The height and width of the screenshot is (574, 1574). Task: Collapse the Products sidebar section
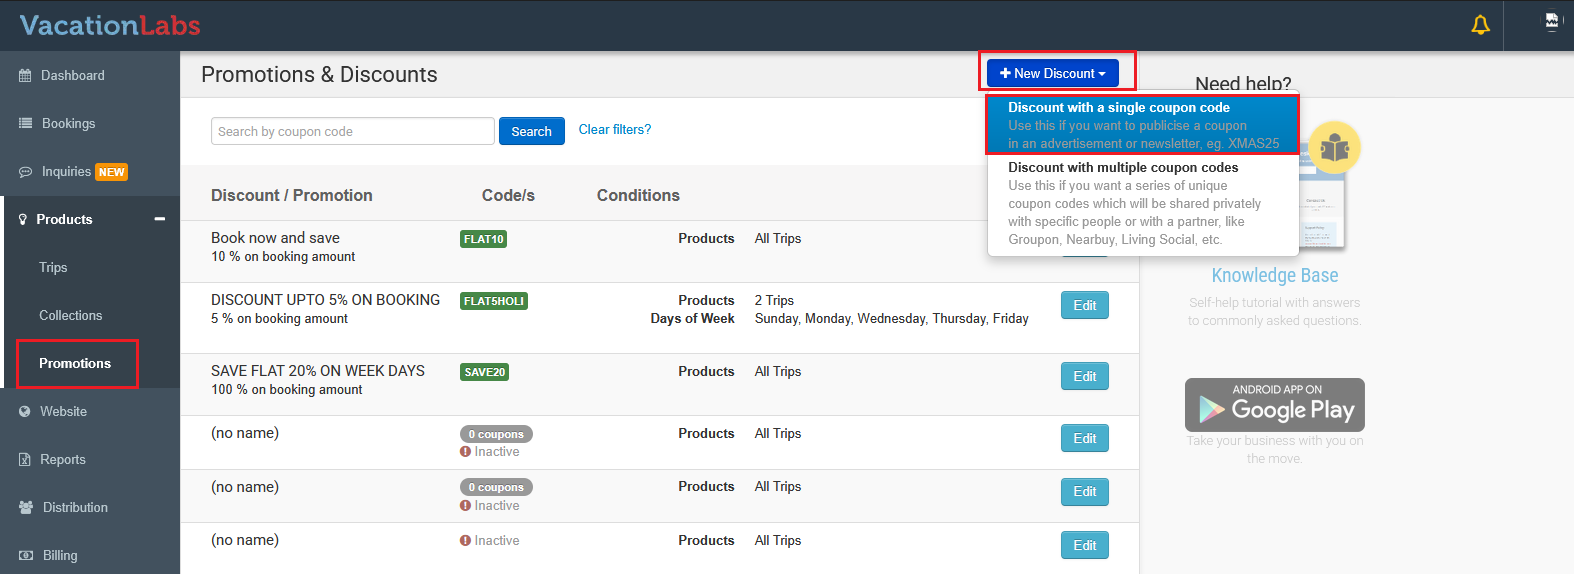159,220
